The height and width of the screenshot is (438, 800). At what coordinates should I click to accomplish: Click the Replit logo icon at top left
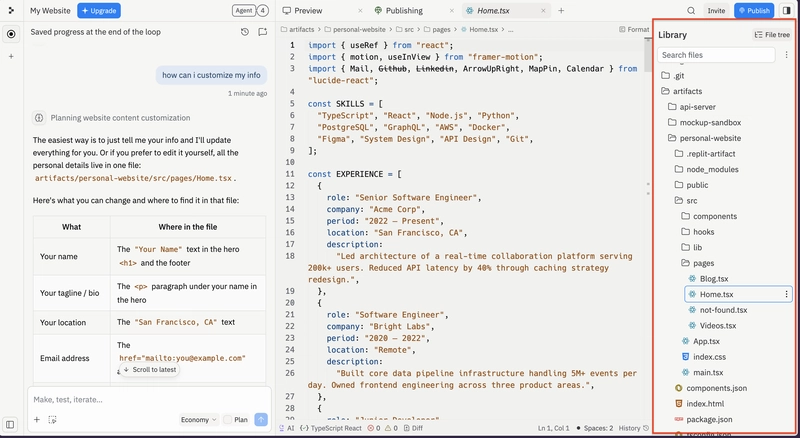[x=11, y=10]
